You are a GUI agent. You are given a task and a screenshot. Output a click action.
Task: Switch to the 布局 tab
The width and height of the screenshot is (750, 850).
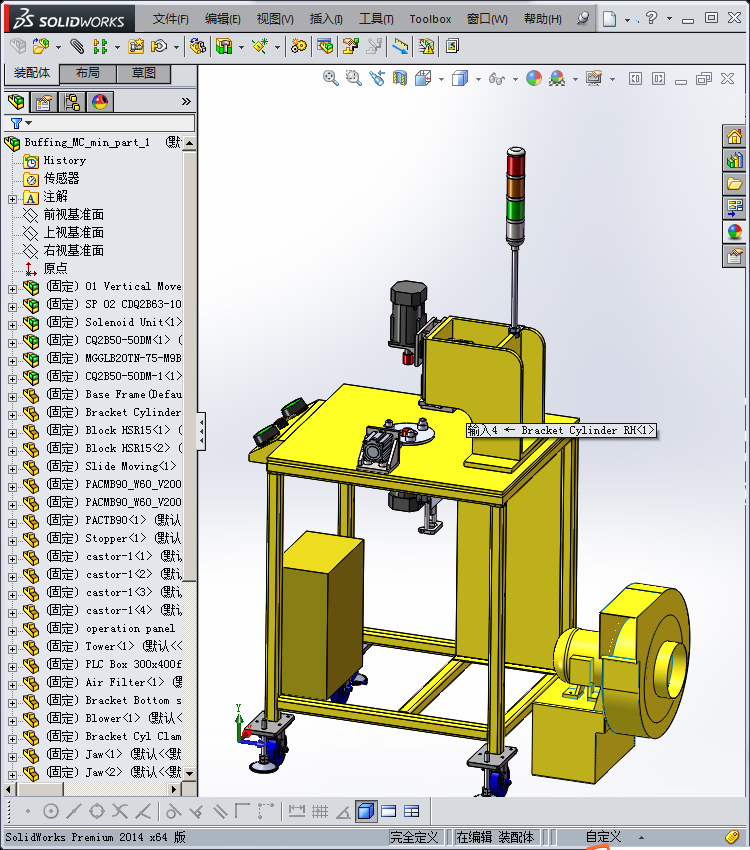point(87,73)
